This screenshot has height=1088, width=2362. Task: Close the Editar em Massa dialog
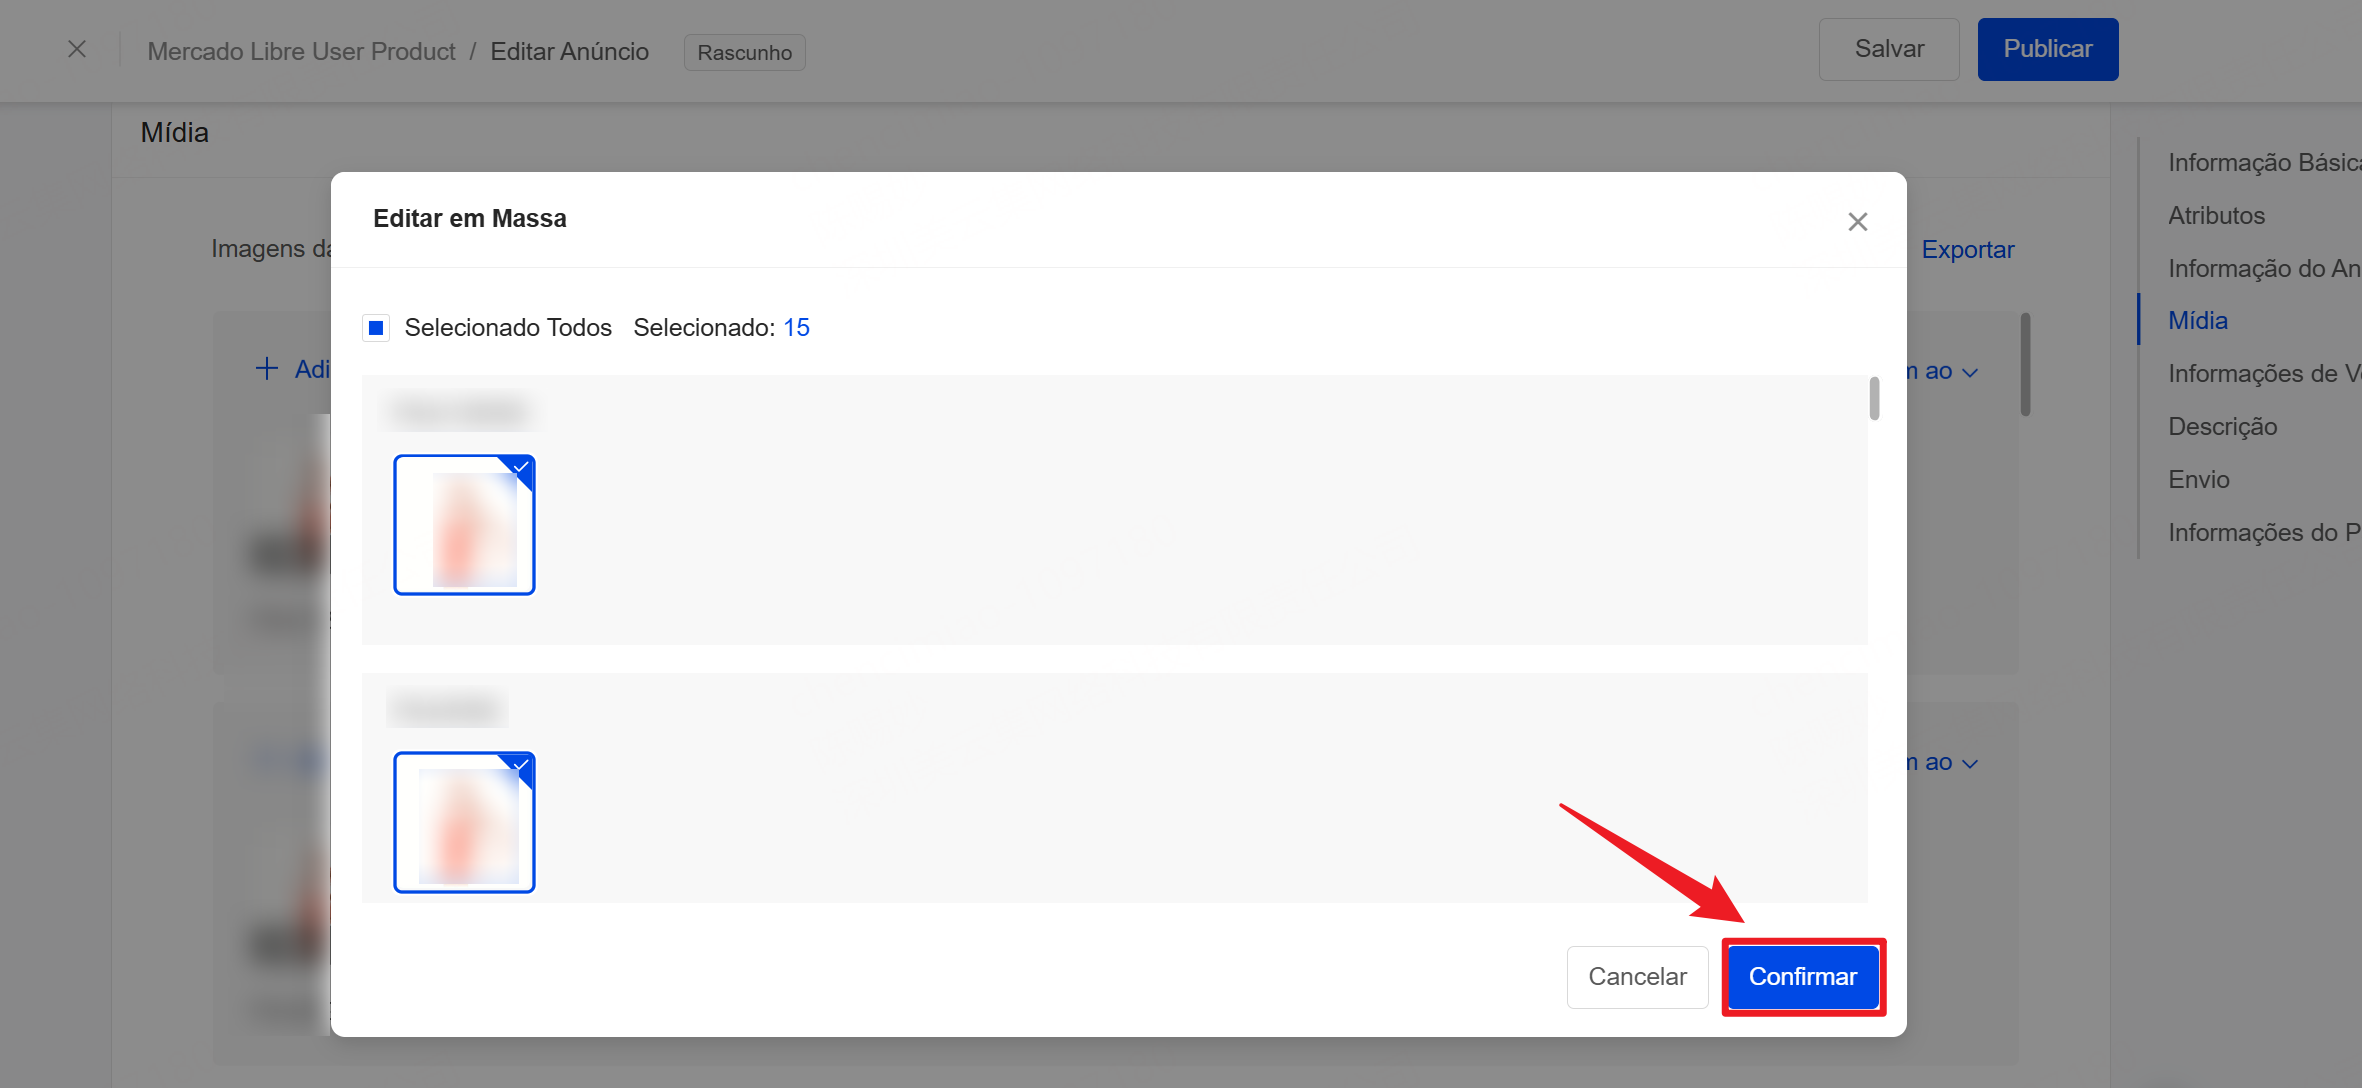tap(1857, 222)
